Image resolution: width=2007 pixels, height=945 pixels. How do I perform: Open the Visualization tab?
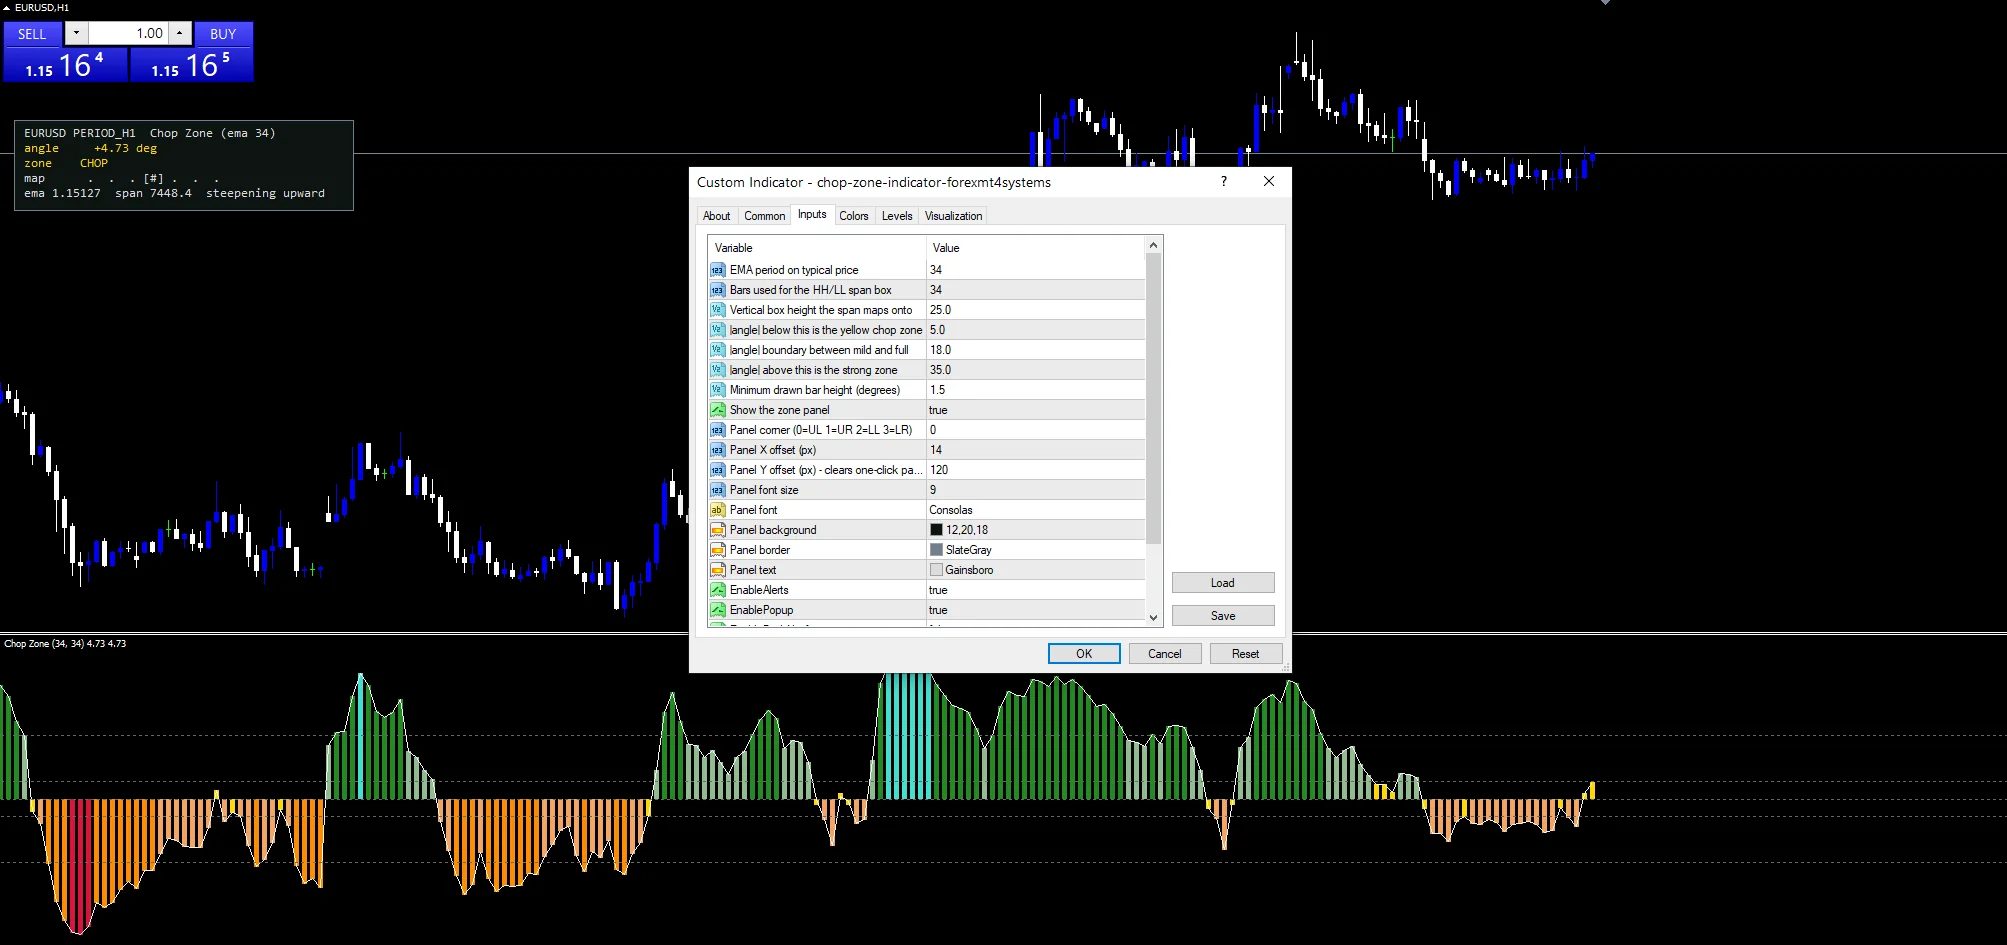(x=953, y=216)
